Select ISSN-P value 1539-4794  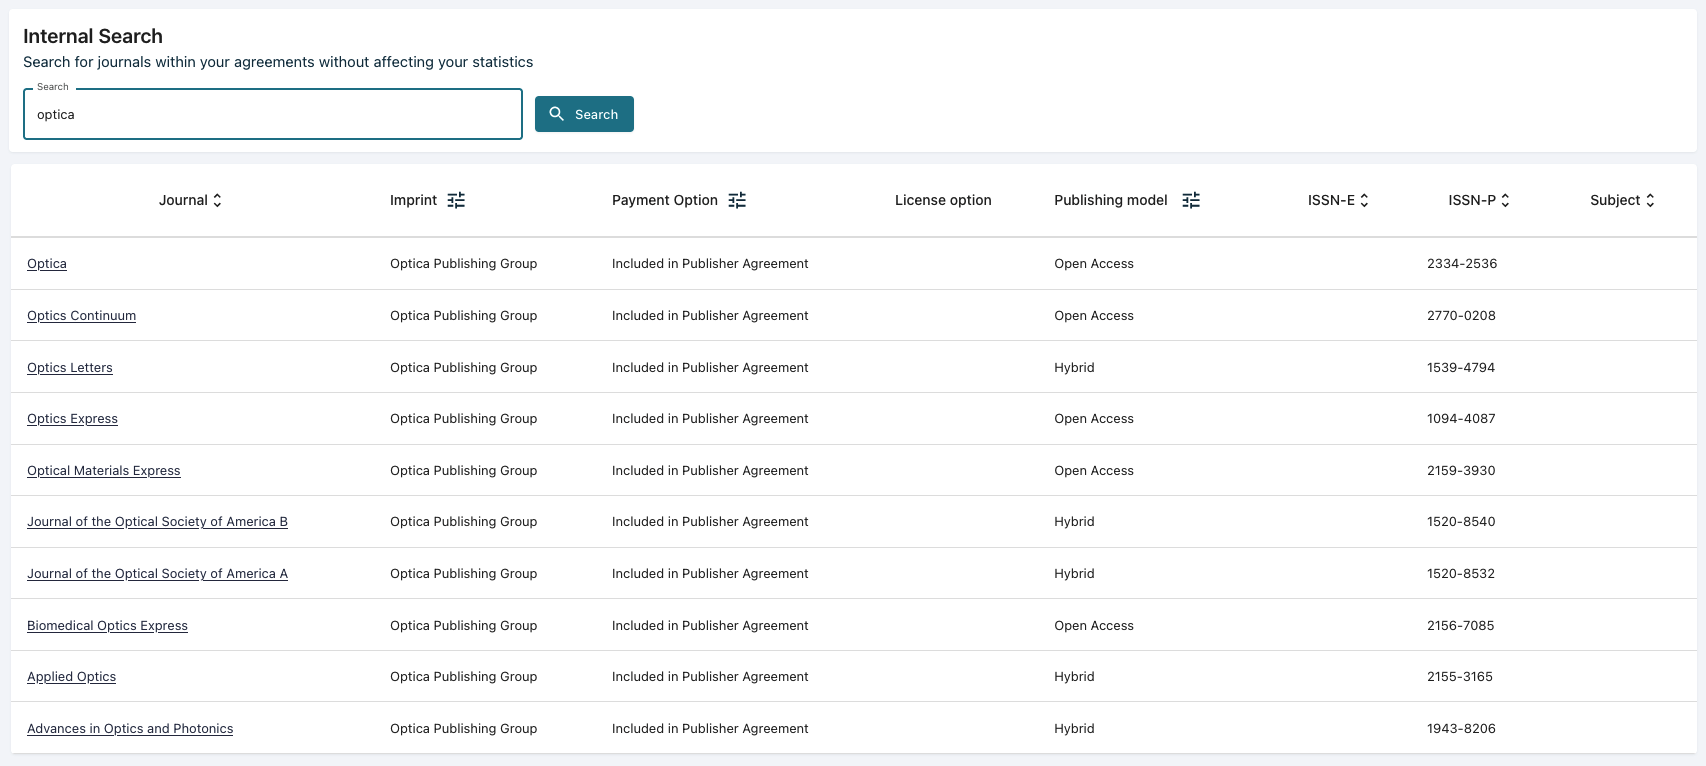[1461, 368]
